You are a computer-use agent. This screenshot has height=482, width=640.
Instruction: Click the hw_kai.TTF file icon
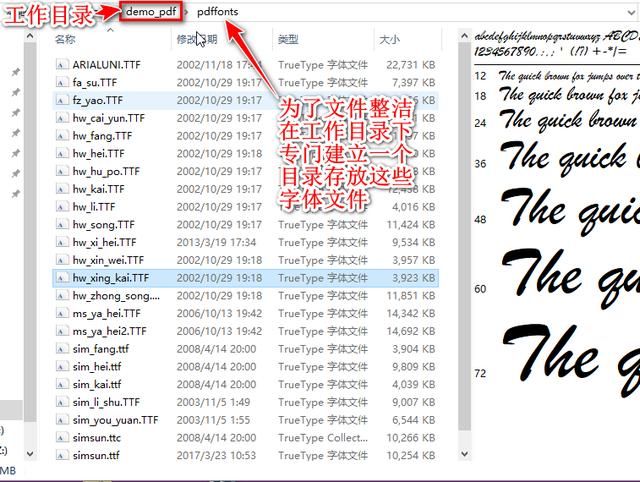coord(62,189)
